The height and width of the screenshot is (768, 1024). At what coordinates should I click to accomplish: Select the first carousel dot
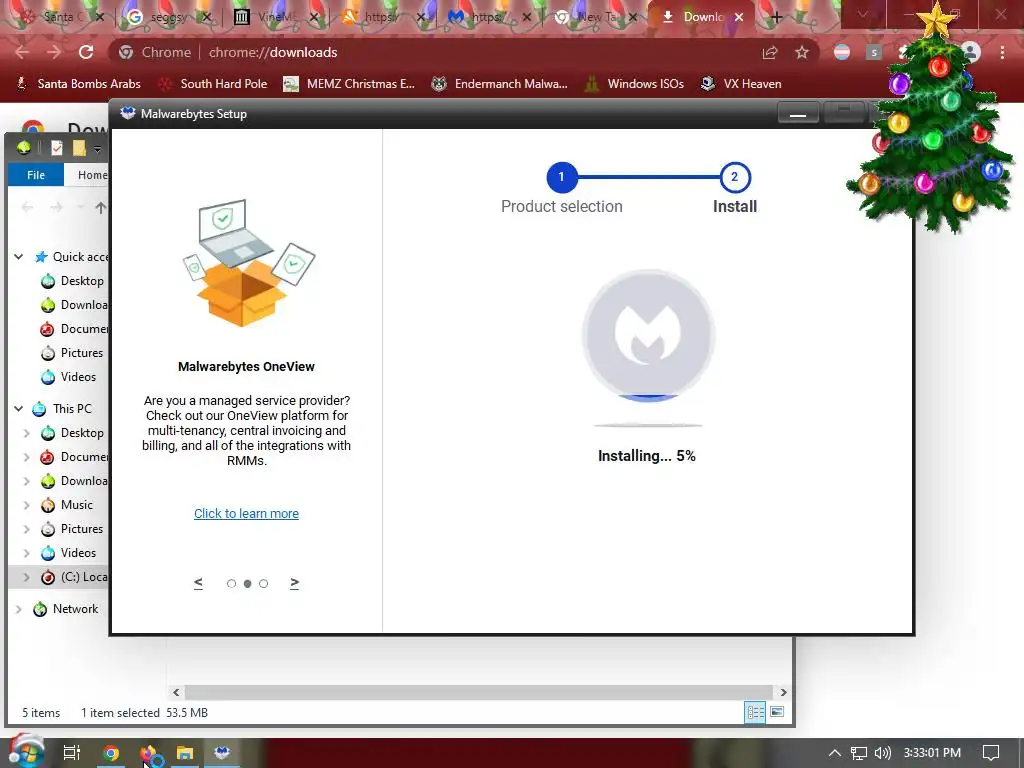coord(231,584)
